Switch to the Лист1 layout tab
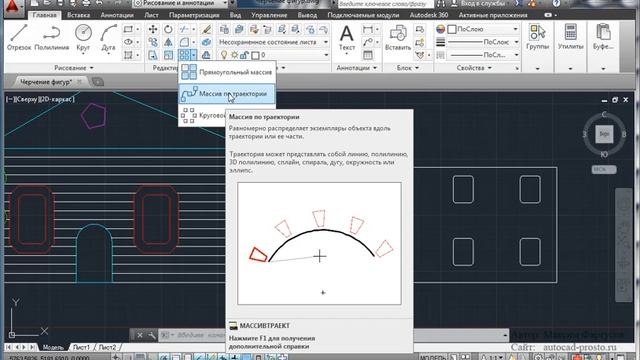This screenshot has width=640, height=360. pos(81,347)
